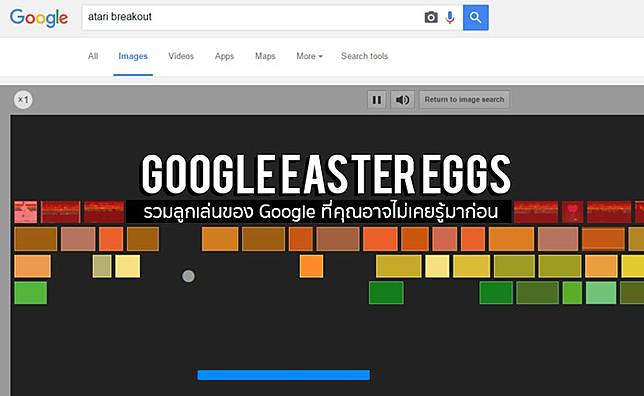Image resolution: width=644 pixels, height=396 pixels.
Task: Click the red heart brick in top row
Action: (573, 212)
